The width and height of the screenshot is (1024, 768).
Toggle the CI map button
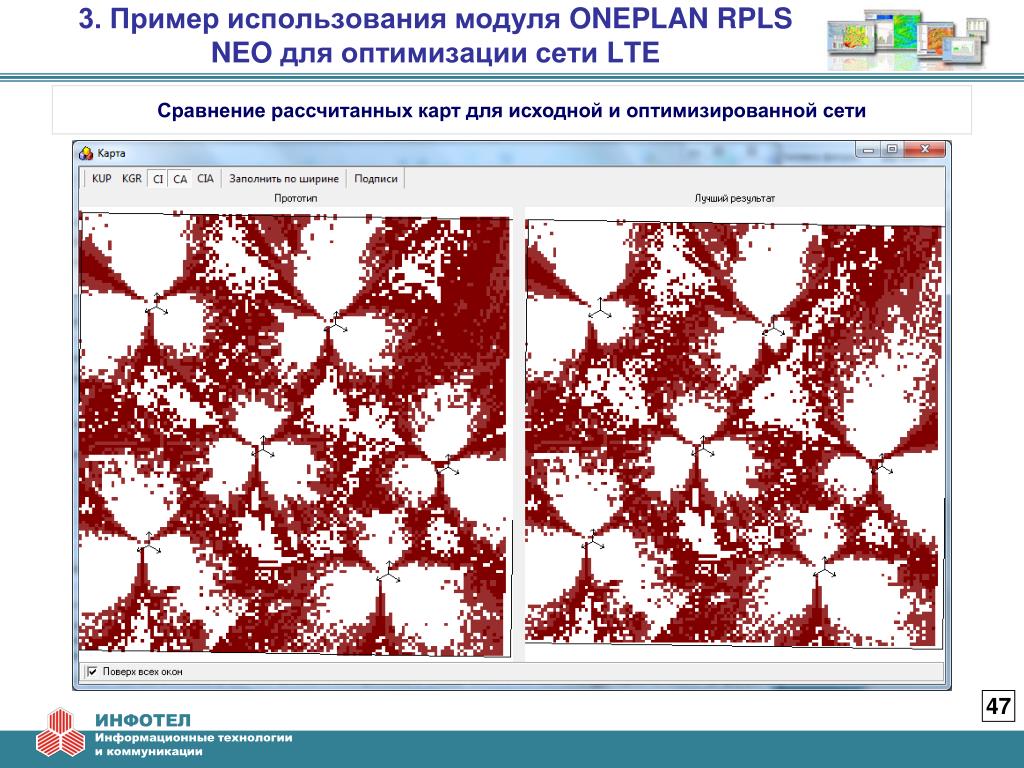158,178
